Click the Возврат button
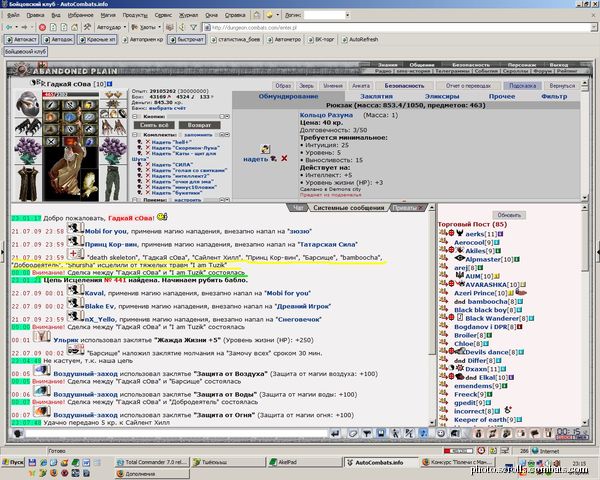The width and height of the screenshot is (600, 480). point(199,125)
